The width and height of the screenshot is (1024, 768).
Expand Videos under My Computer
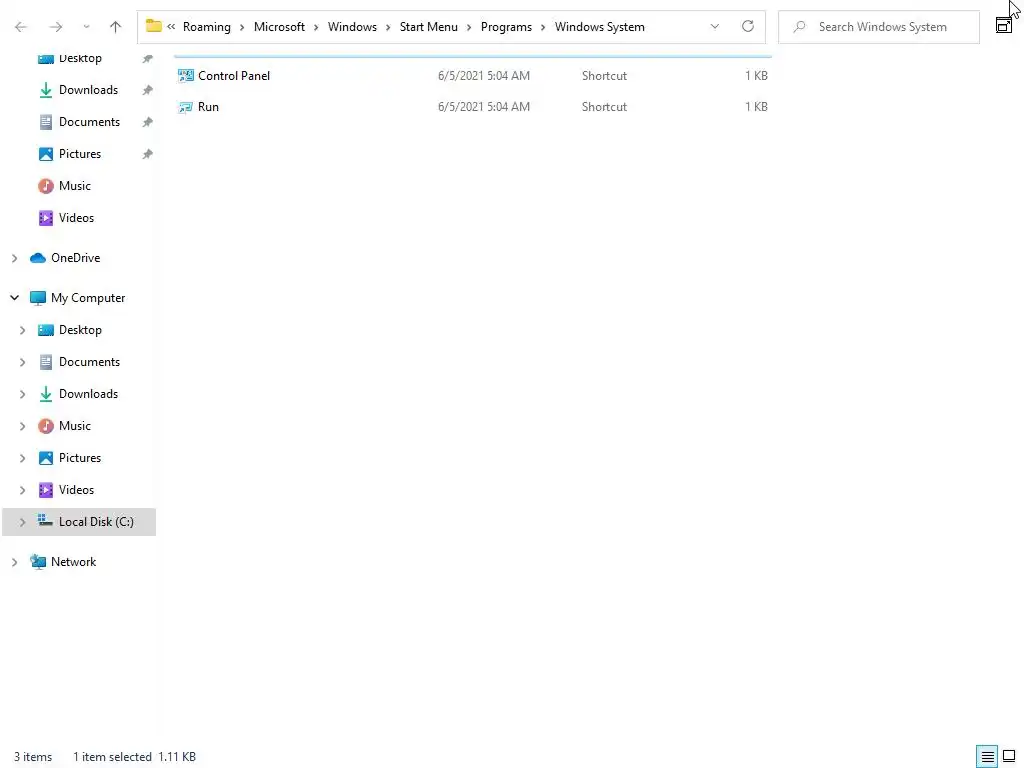[22, 490]
